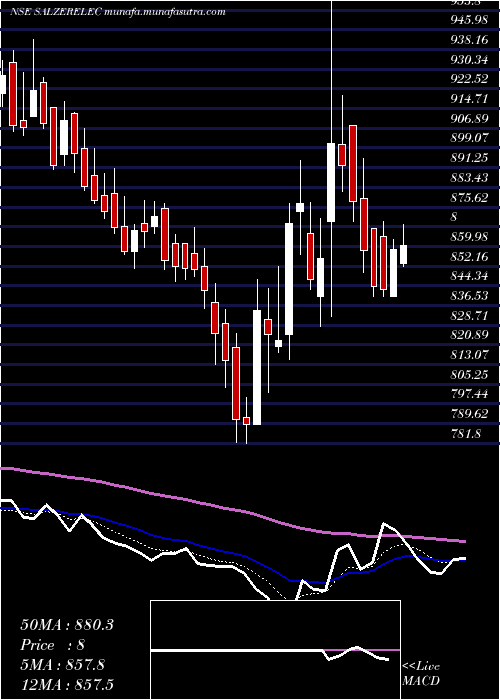This screenshot has height=700, width=500.
Task: Click the 12MA : 857.5 readout
Action: pos(67,685)
